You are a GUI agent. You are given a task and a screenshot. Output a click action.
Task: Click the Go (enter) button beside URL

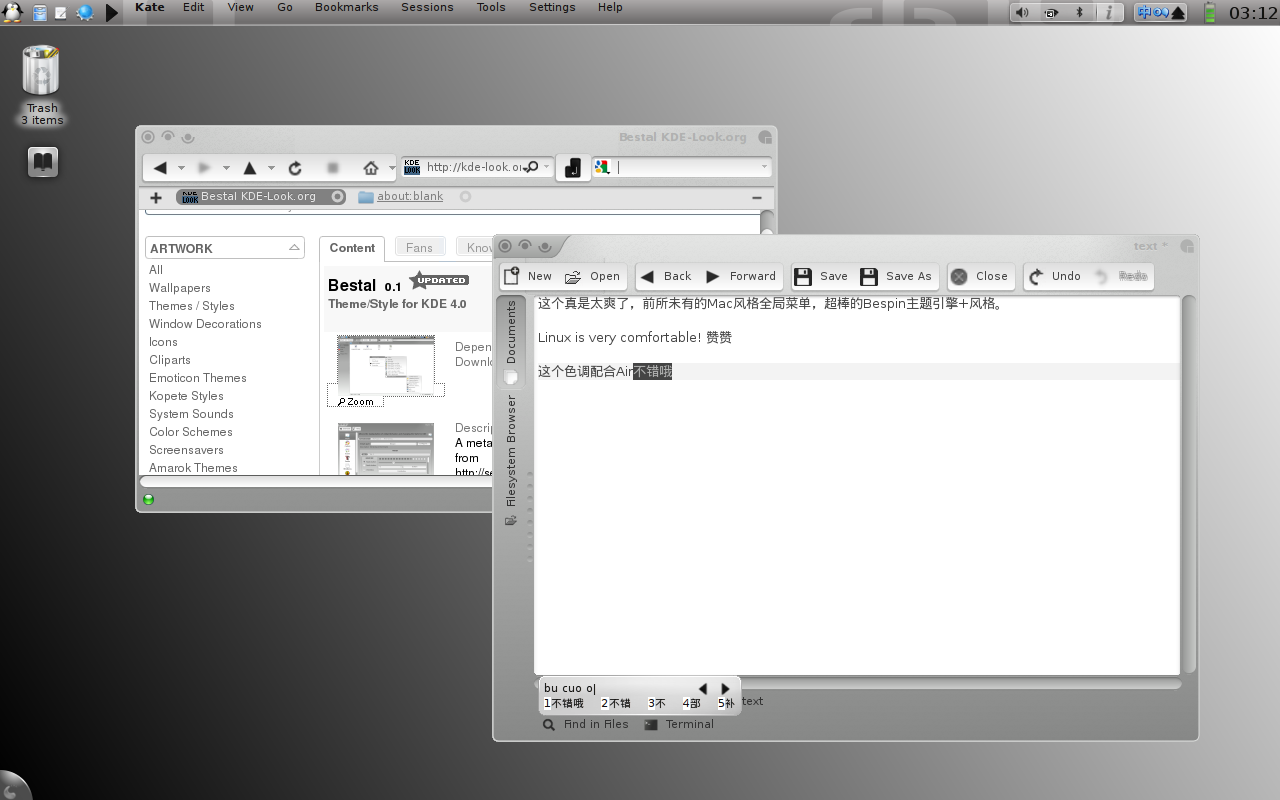pos(572,168)
